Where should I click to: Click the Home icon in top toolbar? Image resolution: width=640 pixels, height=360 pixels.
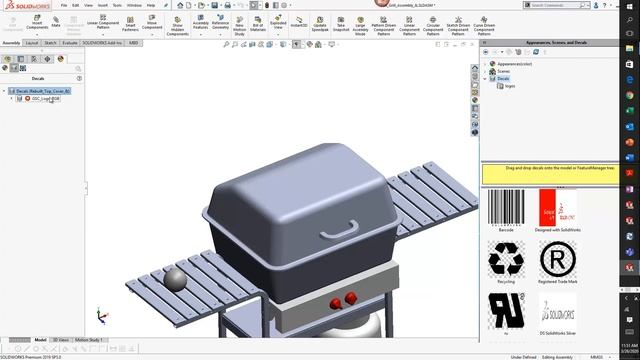pos(180,5)
